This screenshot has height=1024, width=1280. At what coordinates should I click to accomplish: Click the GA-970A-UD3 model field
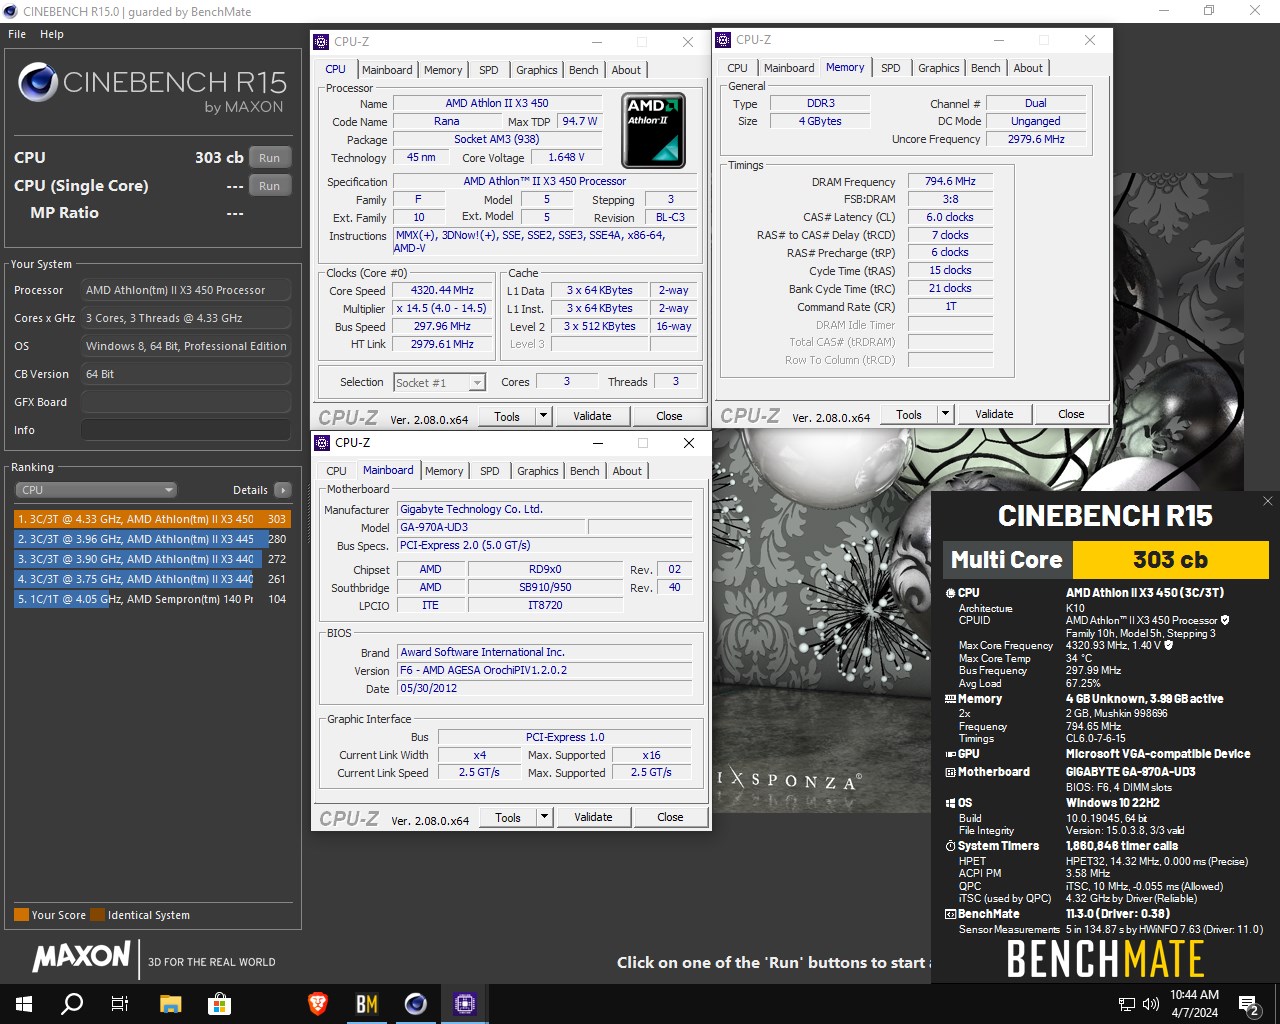click(492, 527)
